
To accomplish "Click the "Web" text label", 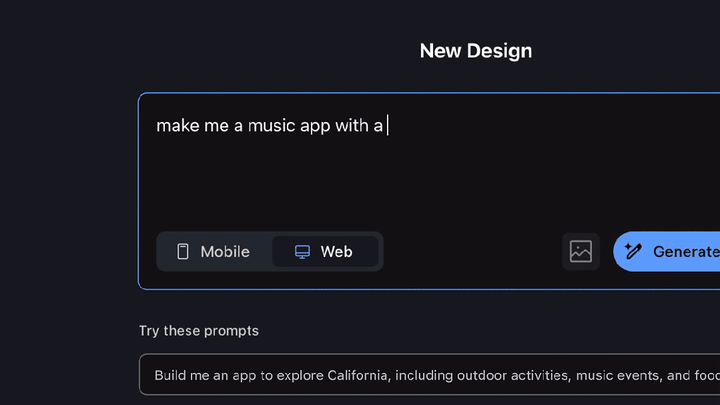I will [337, 252].
